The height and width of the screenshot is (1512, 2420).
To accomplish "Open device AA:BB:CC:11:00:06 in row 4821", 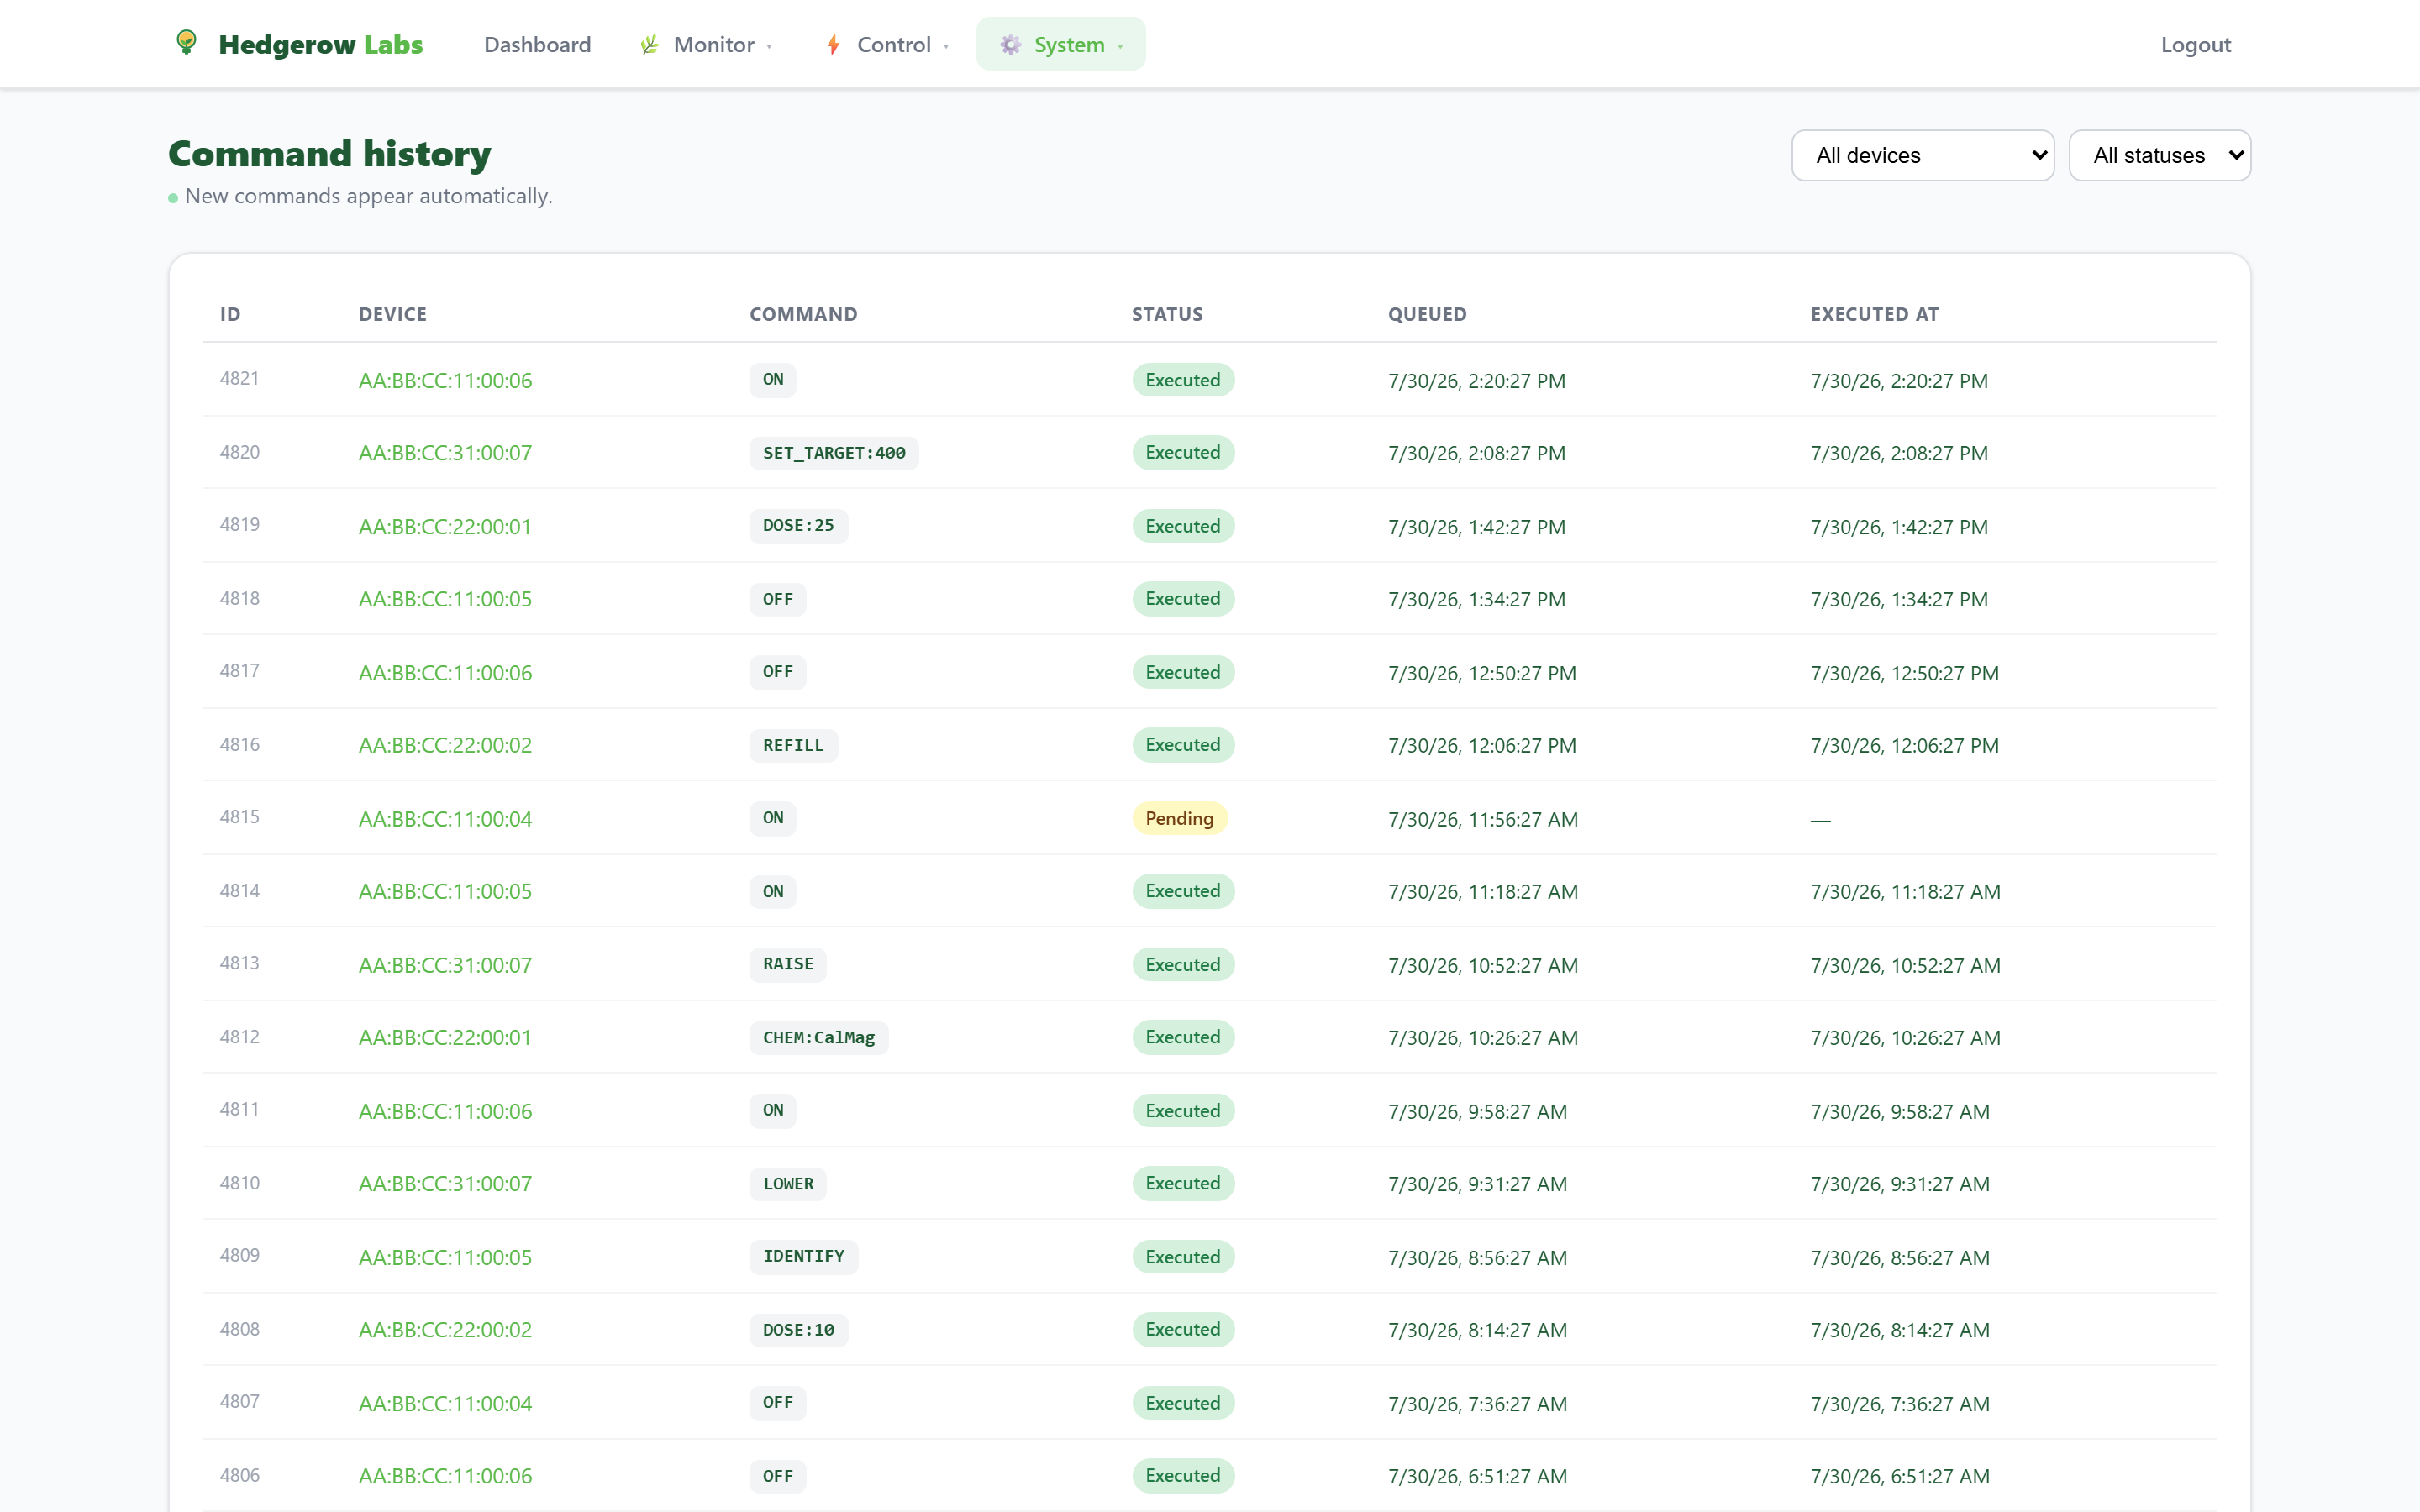I will (445, 381).
